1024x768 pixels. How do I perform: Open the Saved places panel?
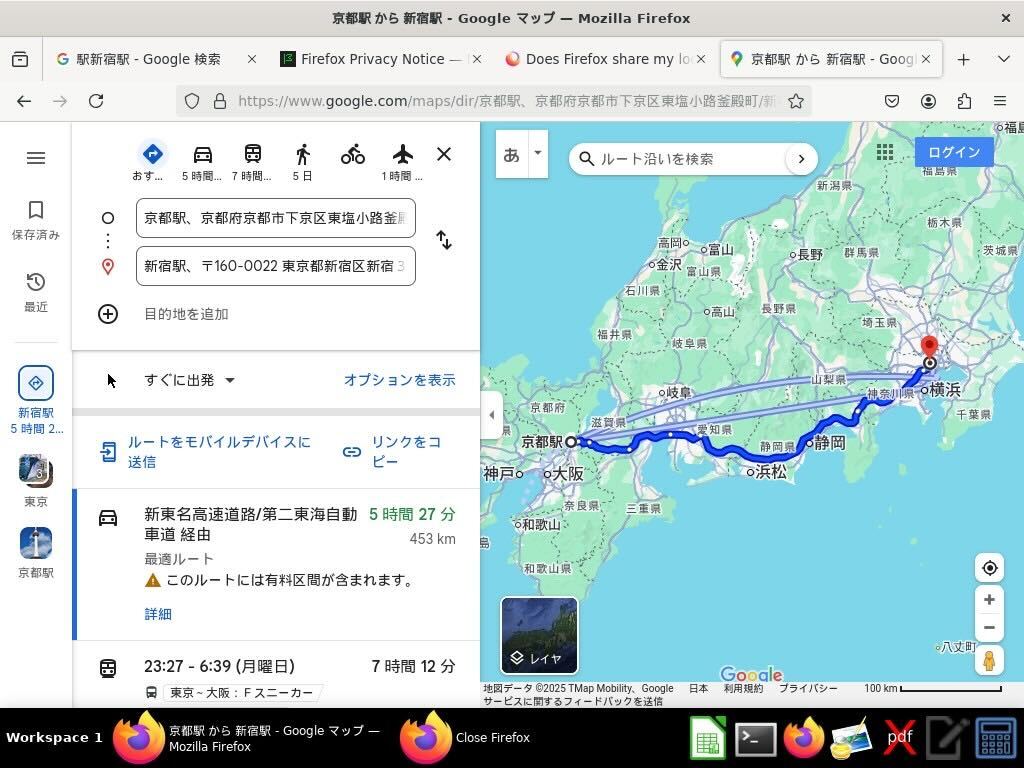[36, 220]
